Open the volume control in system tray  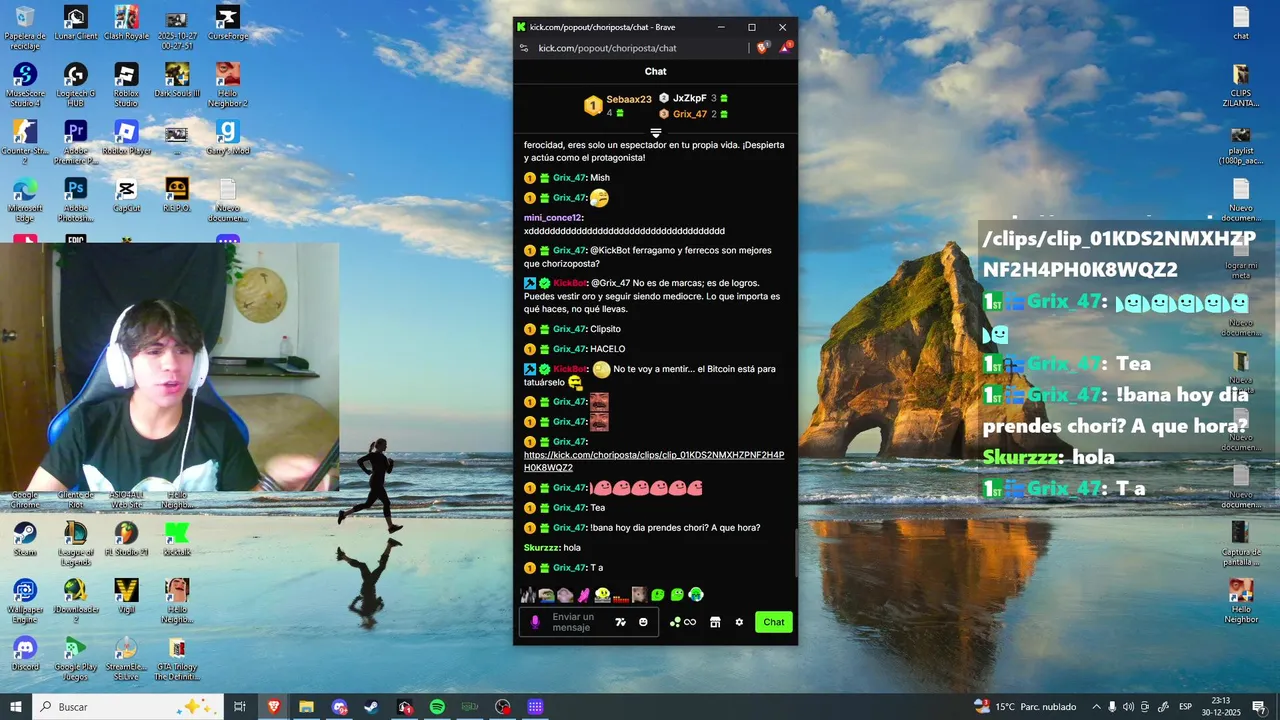tap(1129, 707)
